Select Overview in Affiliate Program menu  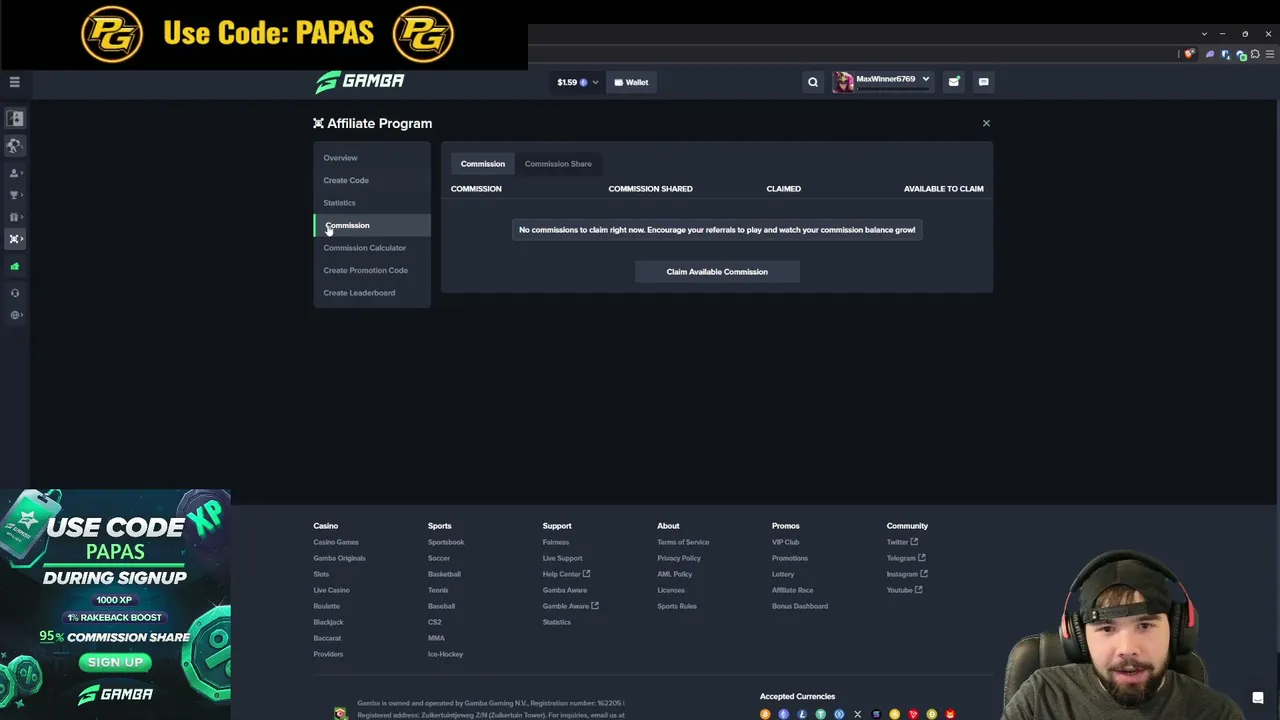[x=340, y=158]
